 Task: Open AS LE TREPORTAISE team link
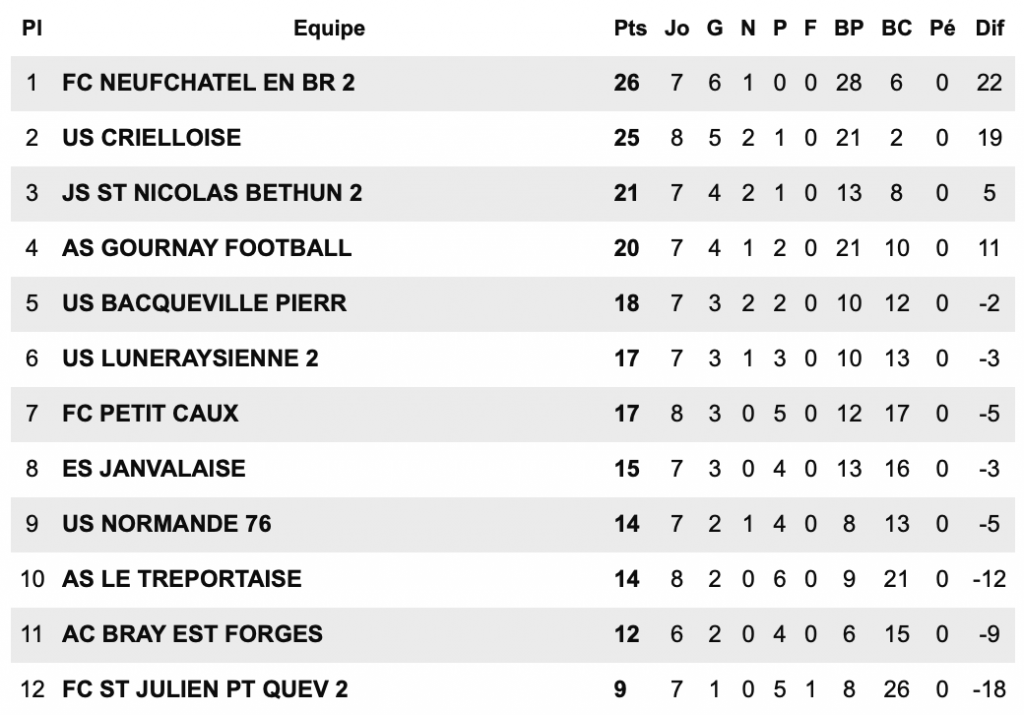(x=181, y=578)
